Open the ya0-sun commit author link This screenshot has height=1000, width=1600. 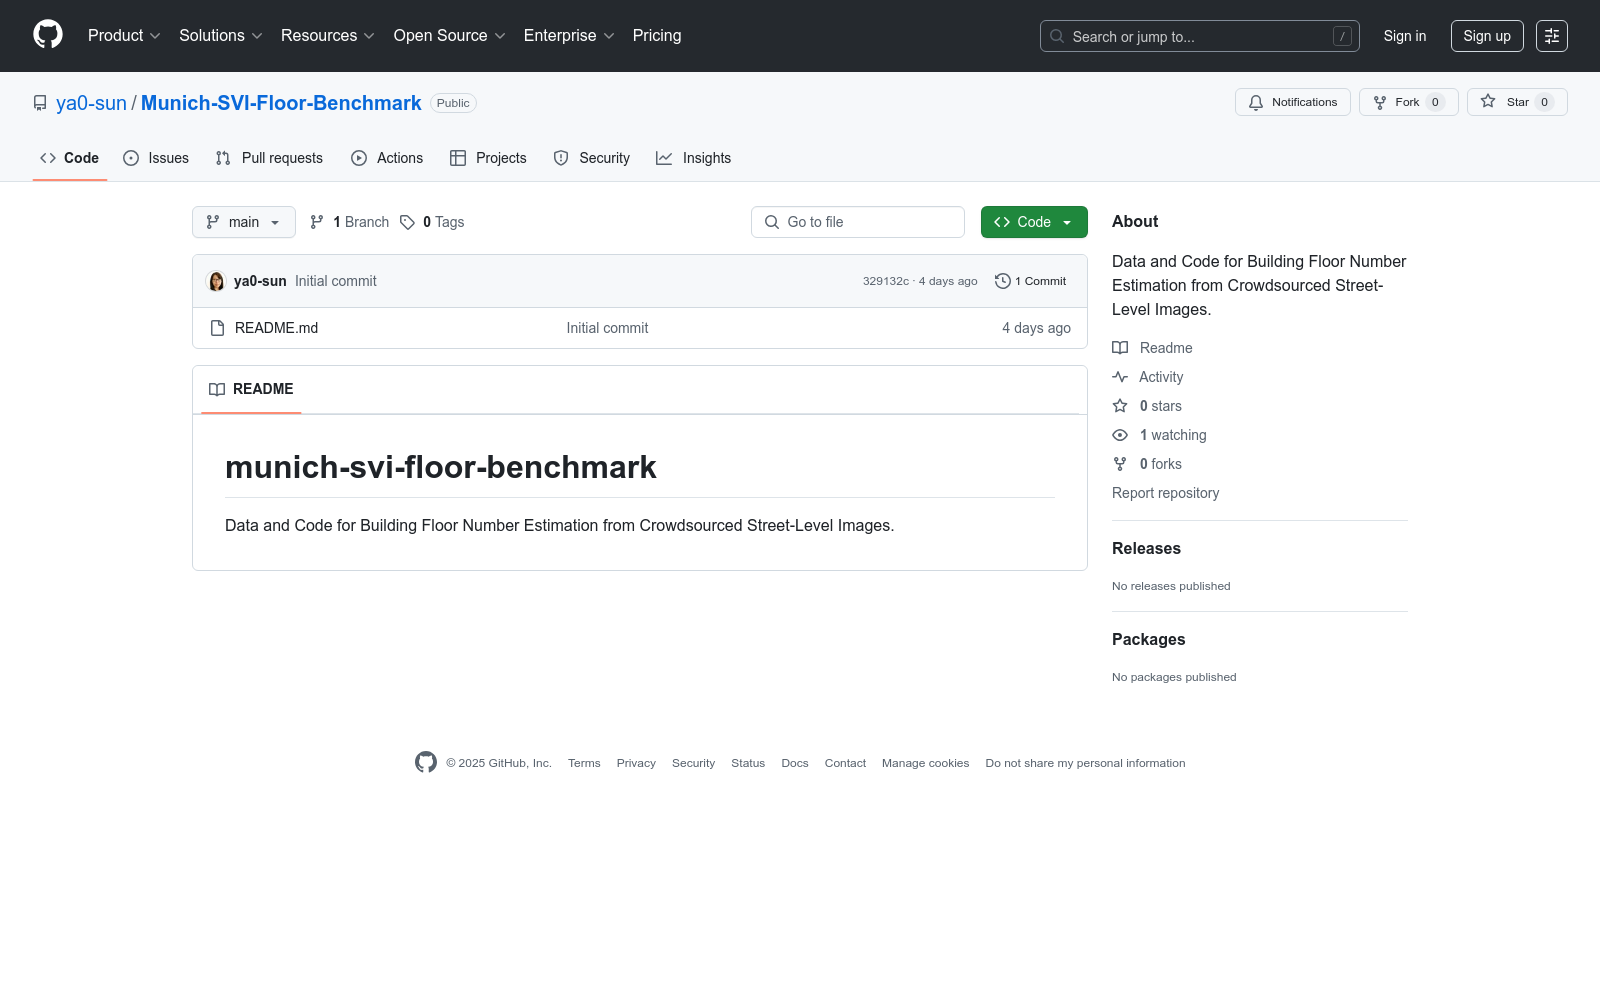pyautogui.click(x=260, y=281)
